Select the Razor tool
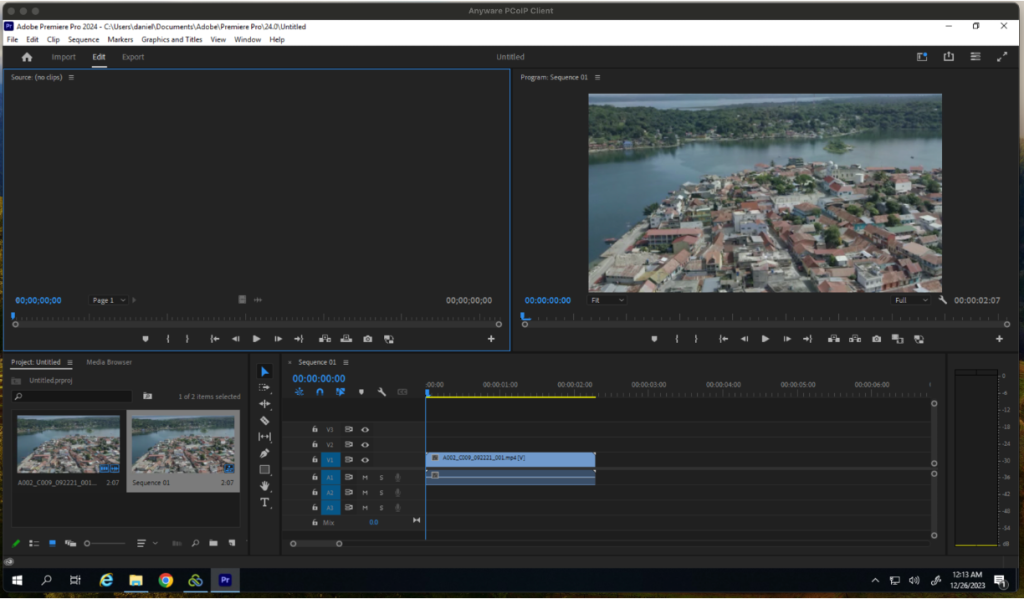The image size is (1024, 599). [265, 421]
